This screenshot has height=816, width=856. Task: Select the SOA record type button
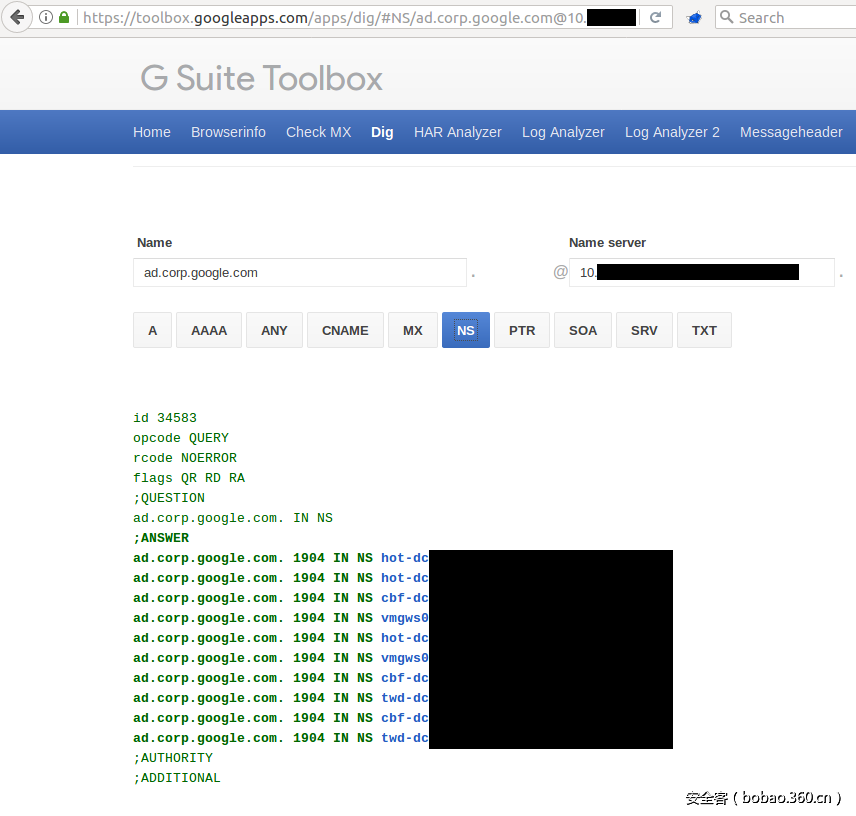[x=583, y=330]
